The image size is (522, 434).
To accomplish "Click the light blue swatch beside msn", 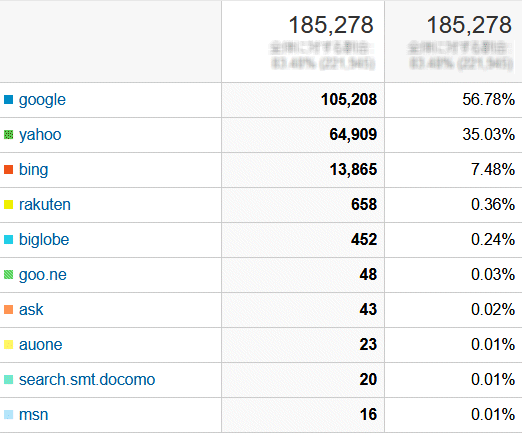I will pos(8,415).
